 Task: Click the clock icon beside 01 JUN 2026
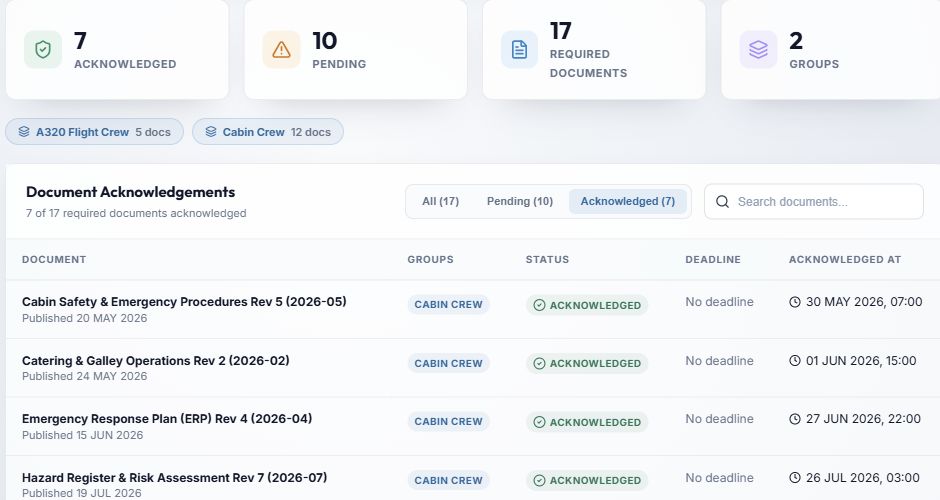pyautogui.click(x=794, y=361)
